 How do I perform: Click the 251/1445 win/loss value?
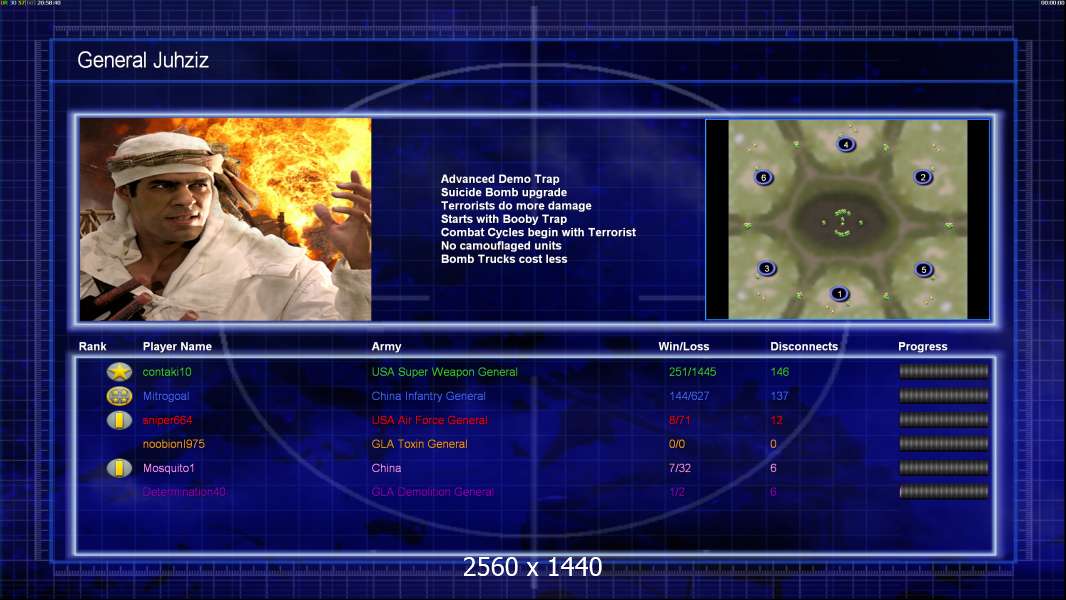coord(692,372)
